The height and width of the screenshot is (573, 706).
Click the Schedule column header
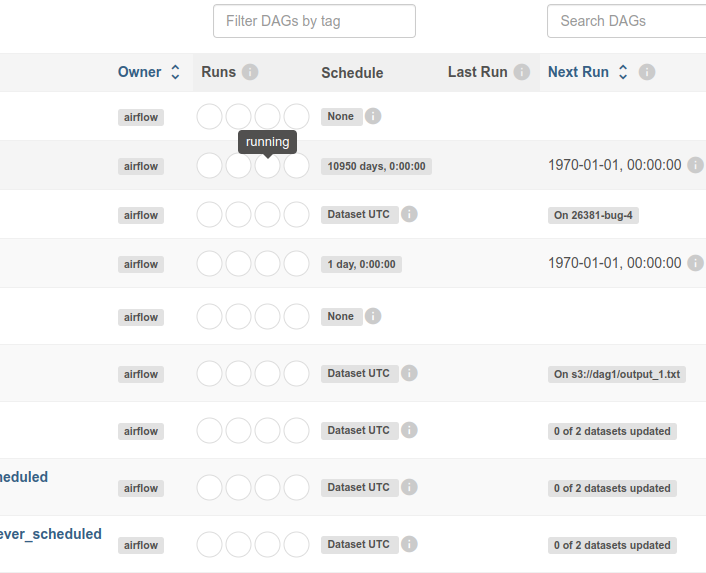pos(352,73)
